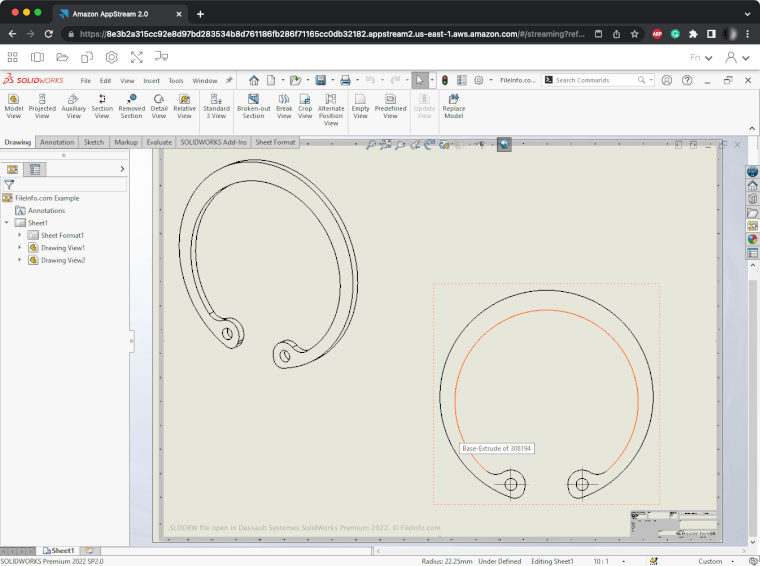Open Appearances in the right task pane
Image resolution: width=760 pixels, height=566 pixels.
pyautogui.click(x=752, y=239)
